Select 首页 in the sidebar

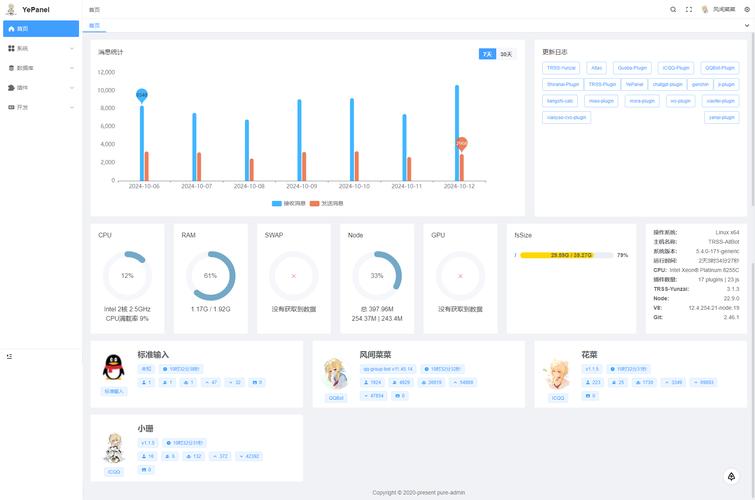click(40, 28)
